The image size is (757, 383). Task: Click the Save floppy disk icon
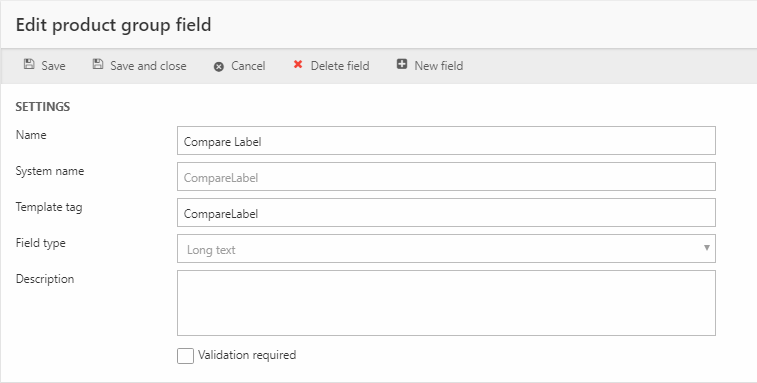[x=29, y=64]
